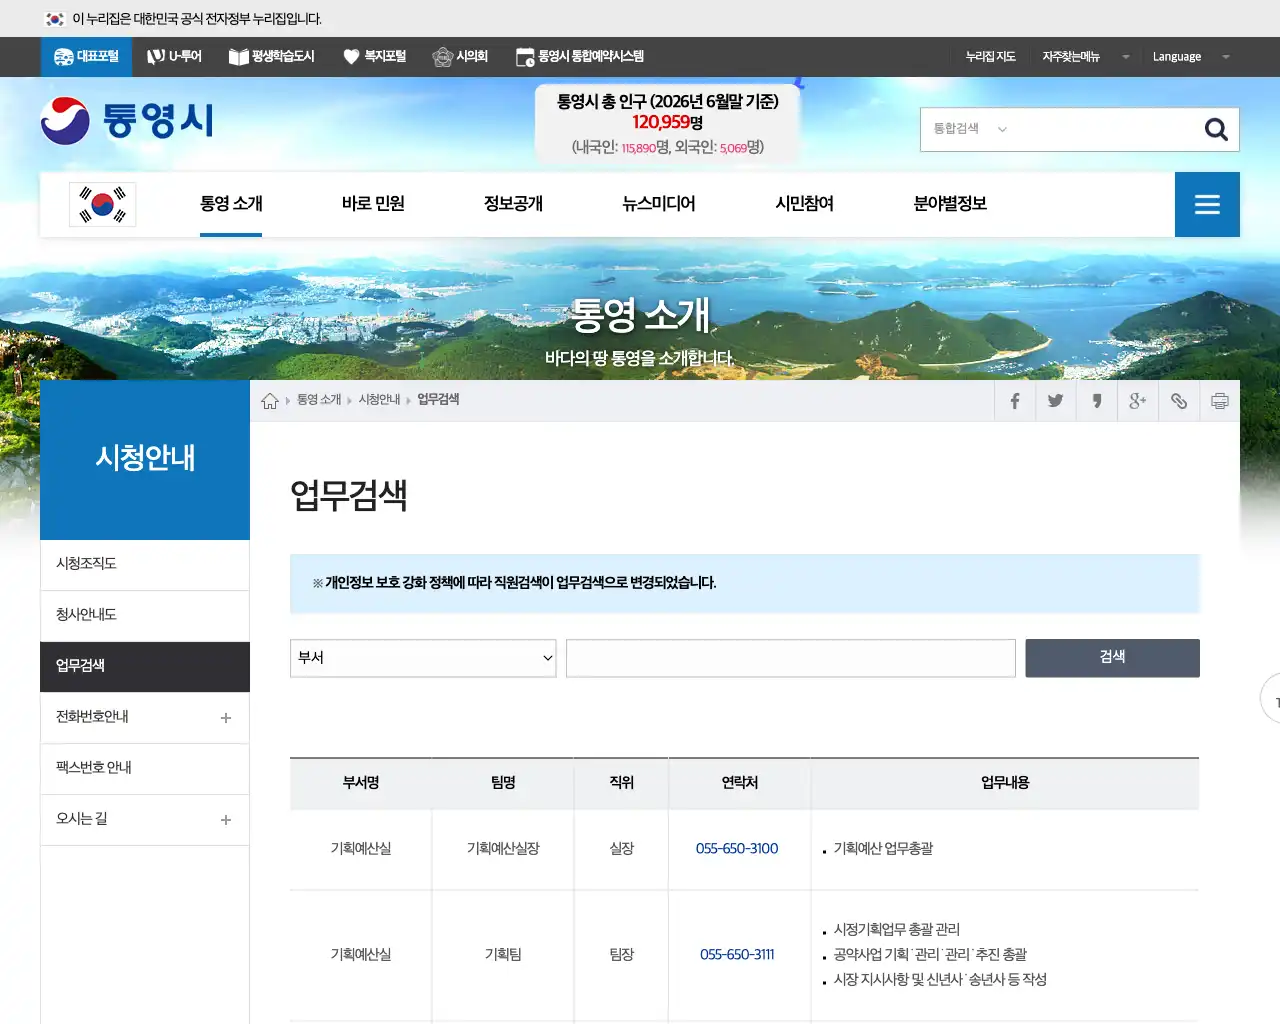
Task: Print the page with printer icon
Action: (1220, 401)
